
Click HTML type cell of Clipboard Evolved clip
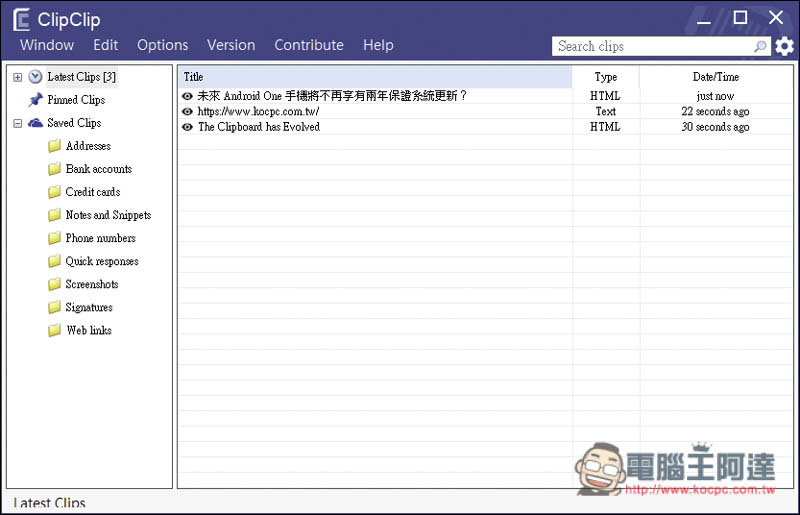click(606, 127)
